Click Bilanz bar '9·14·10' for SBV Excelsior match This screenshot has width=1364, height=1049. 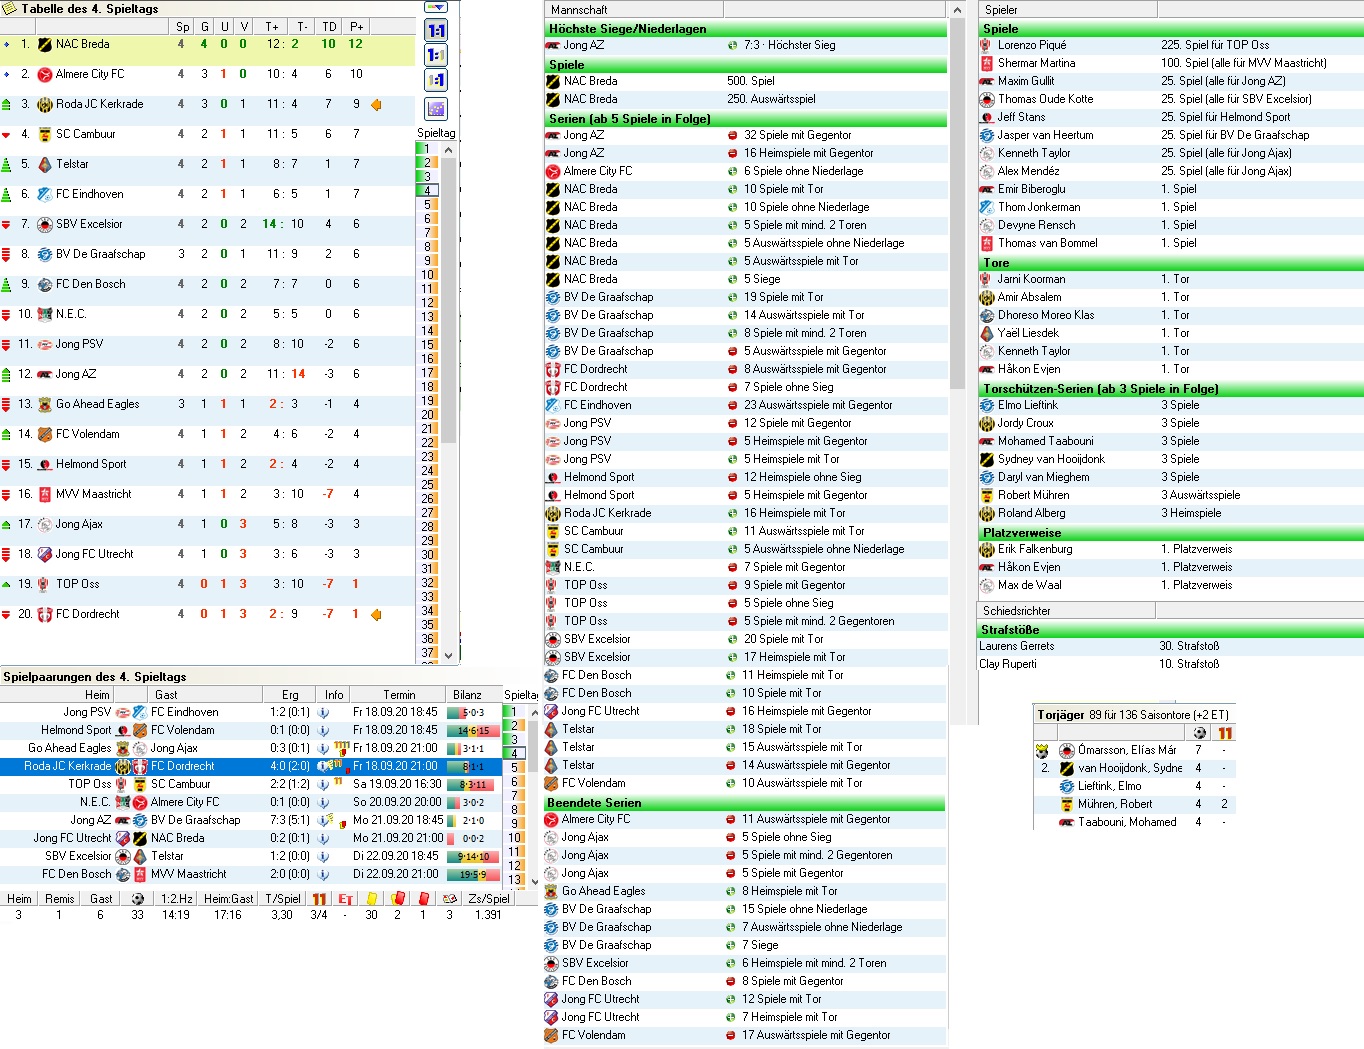coord(474,857)
